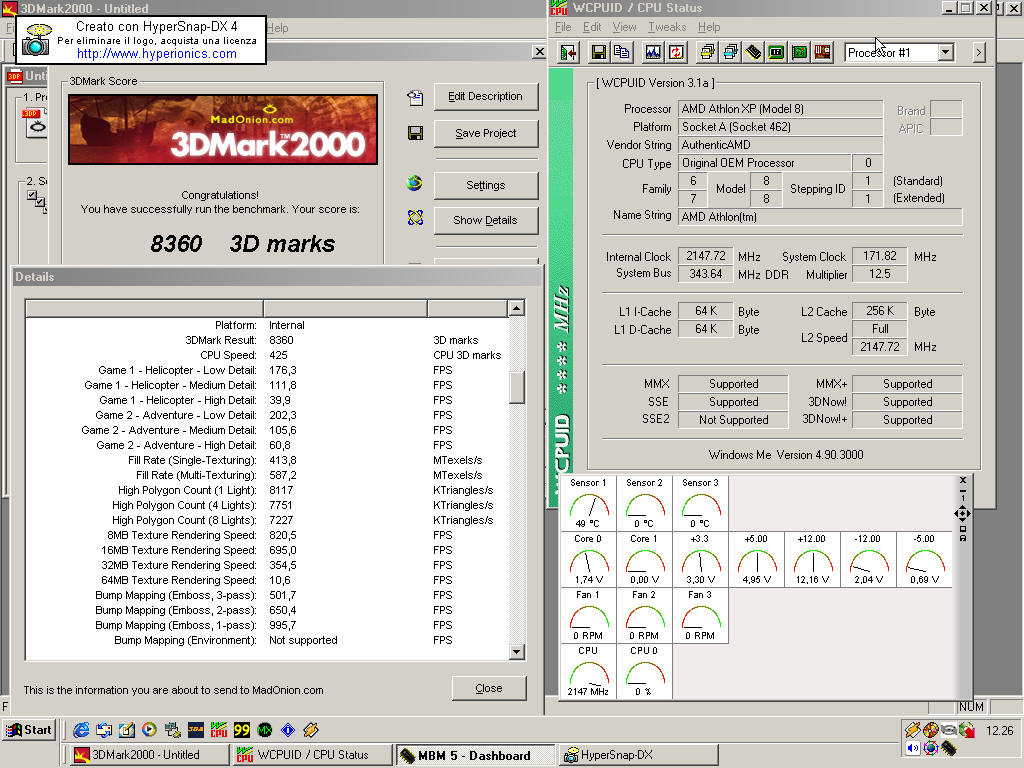Click the yellow 99 icon in Quick Launch
The width and height of the screenshot is (1024, 768).
click(242, 730)
